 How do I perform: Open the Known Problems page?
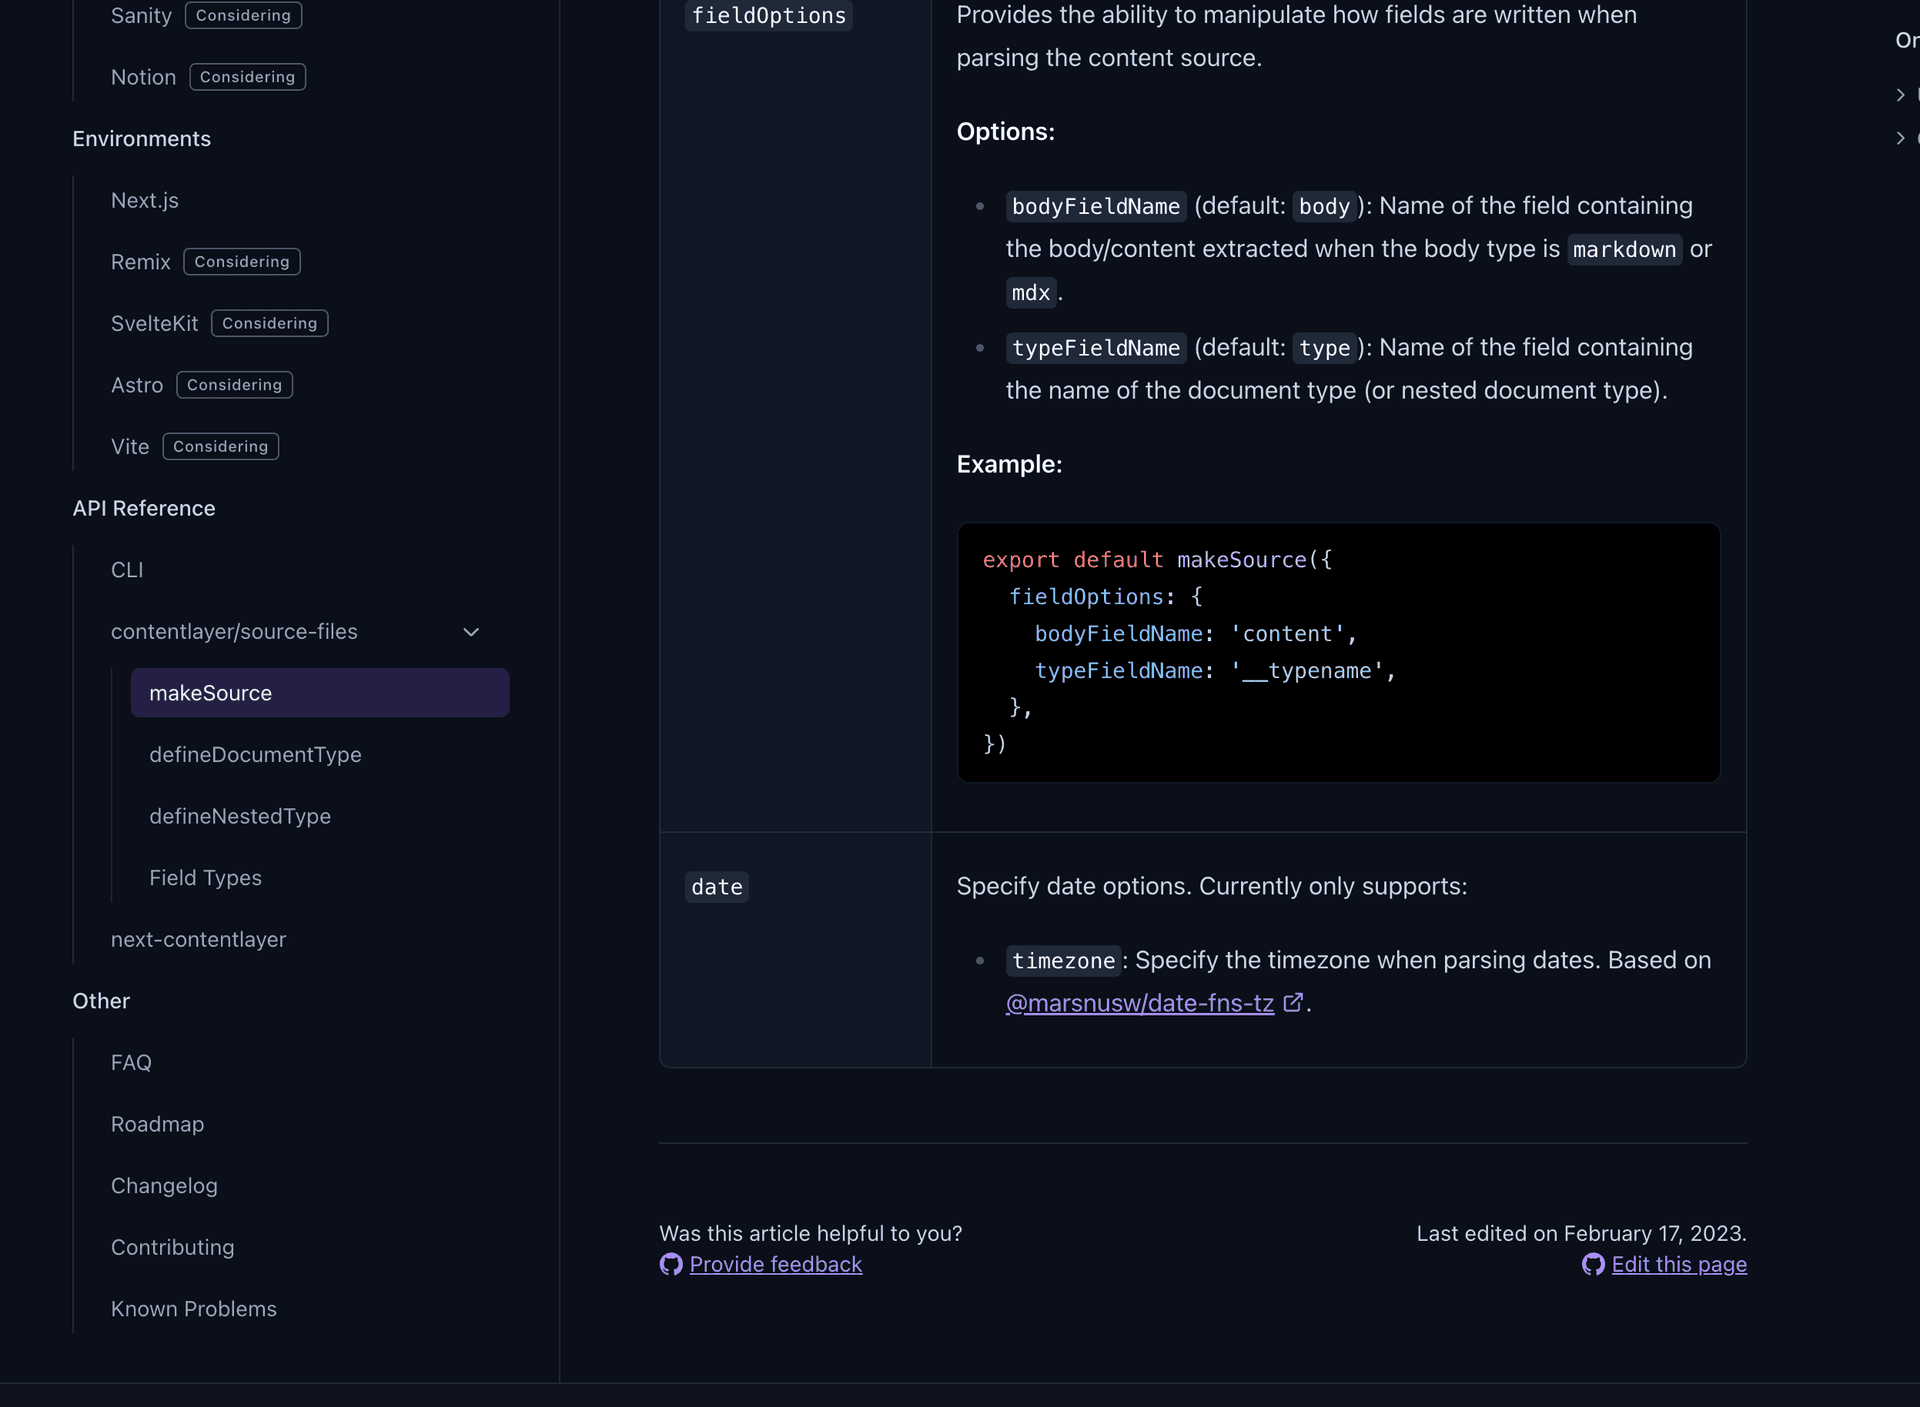[x=193, y=1309]
